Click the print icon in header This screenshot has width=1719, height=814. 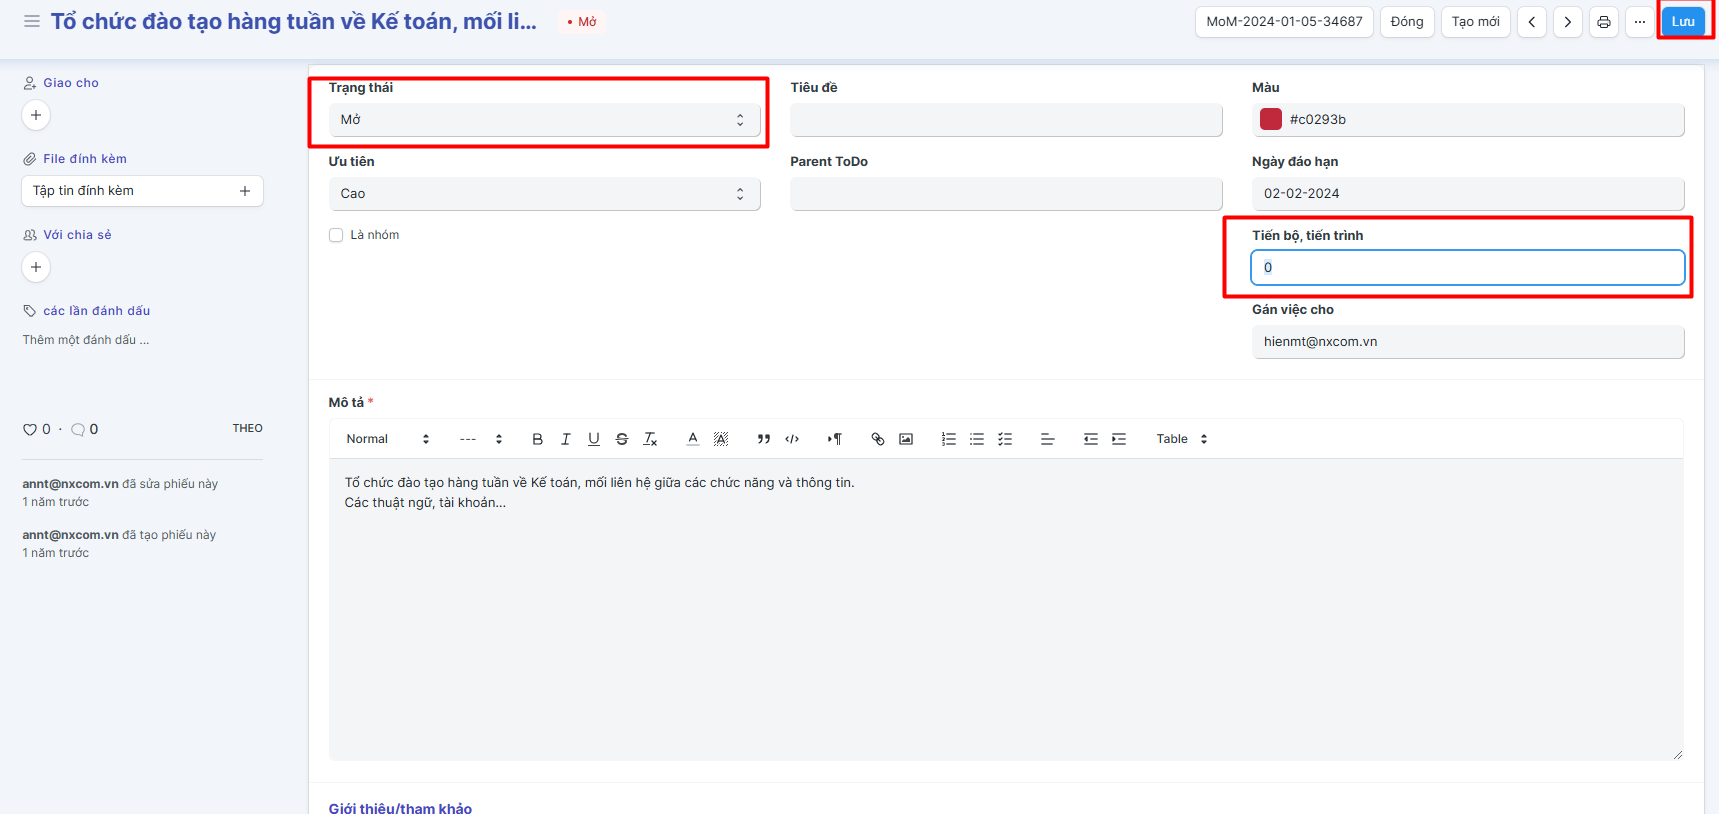[x=1604, y=22]
